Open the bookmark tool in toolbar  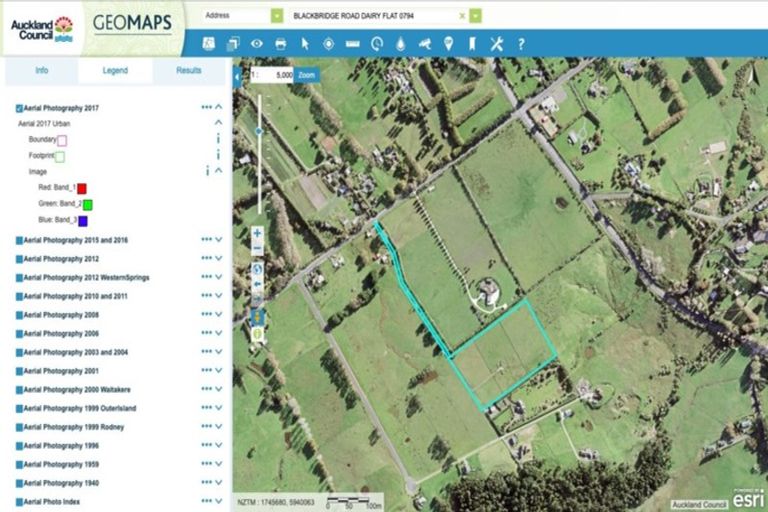pos(472,44)
